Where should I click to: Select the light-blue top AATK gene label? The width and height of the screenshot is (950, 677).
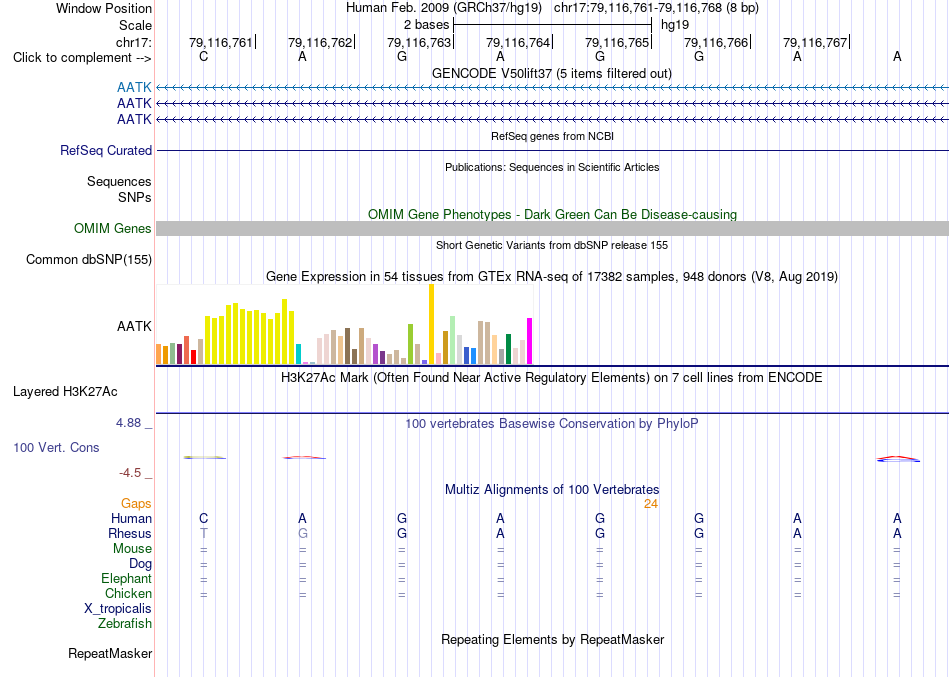(x=134, y=87)
